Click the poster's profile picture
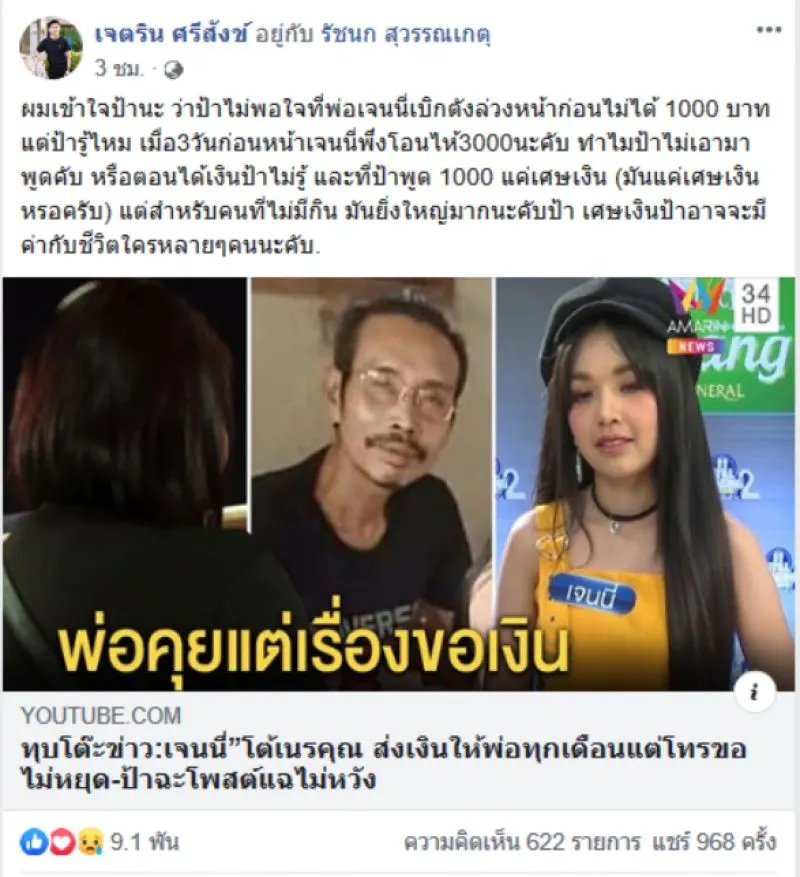Screen dimensions: 800x877 pyautogui.click(x=51, y=48)
